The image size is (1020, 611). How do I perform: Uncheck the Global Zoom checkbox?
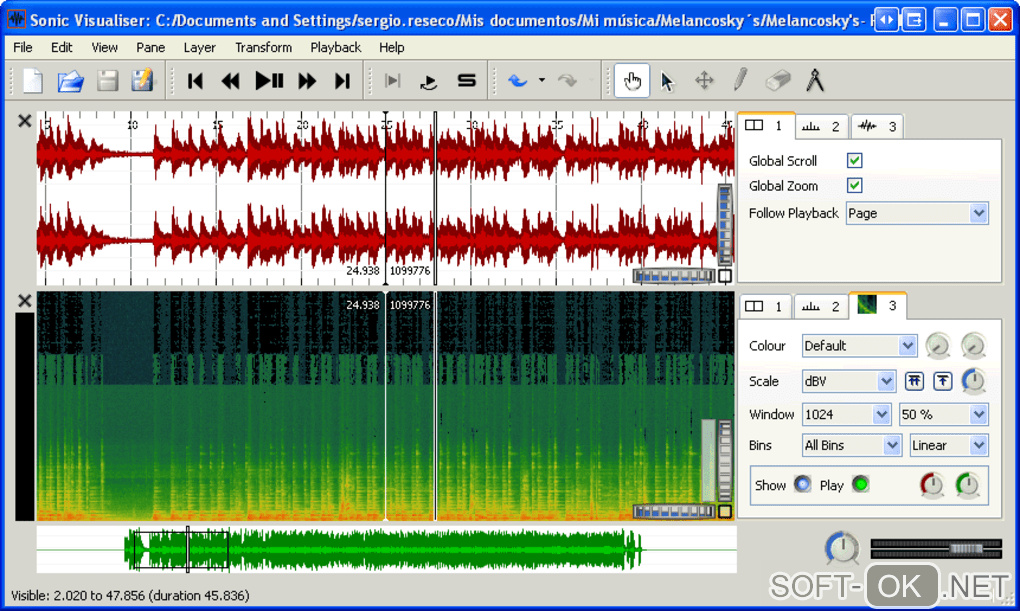(x=854, y=185)
